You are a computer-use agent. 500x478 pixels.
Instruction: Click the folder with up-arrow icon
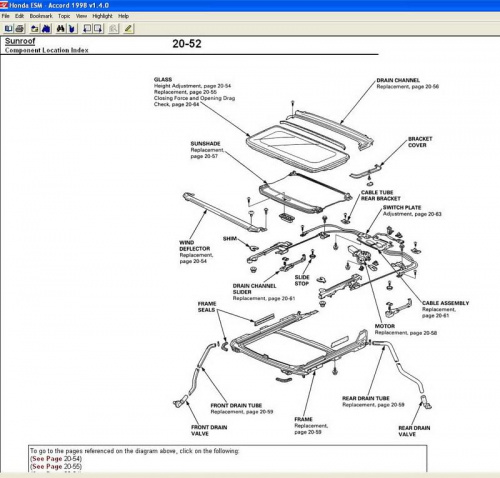pyautogui.click(x=35, y=29)
